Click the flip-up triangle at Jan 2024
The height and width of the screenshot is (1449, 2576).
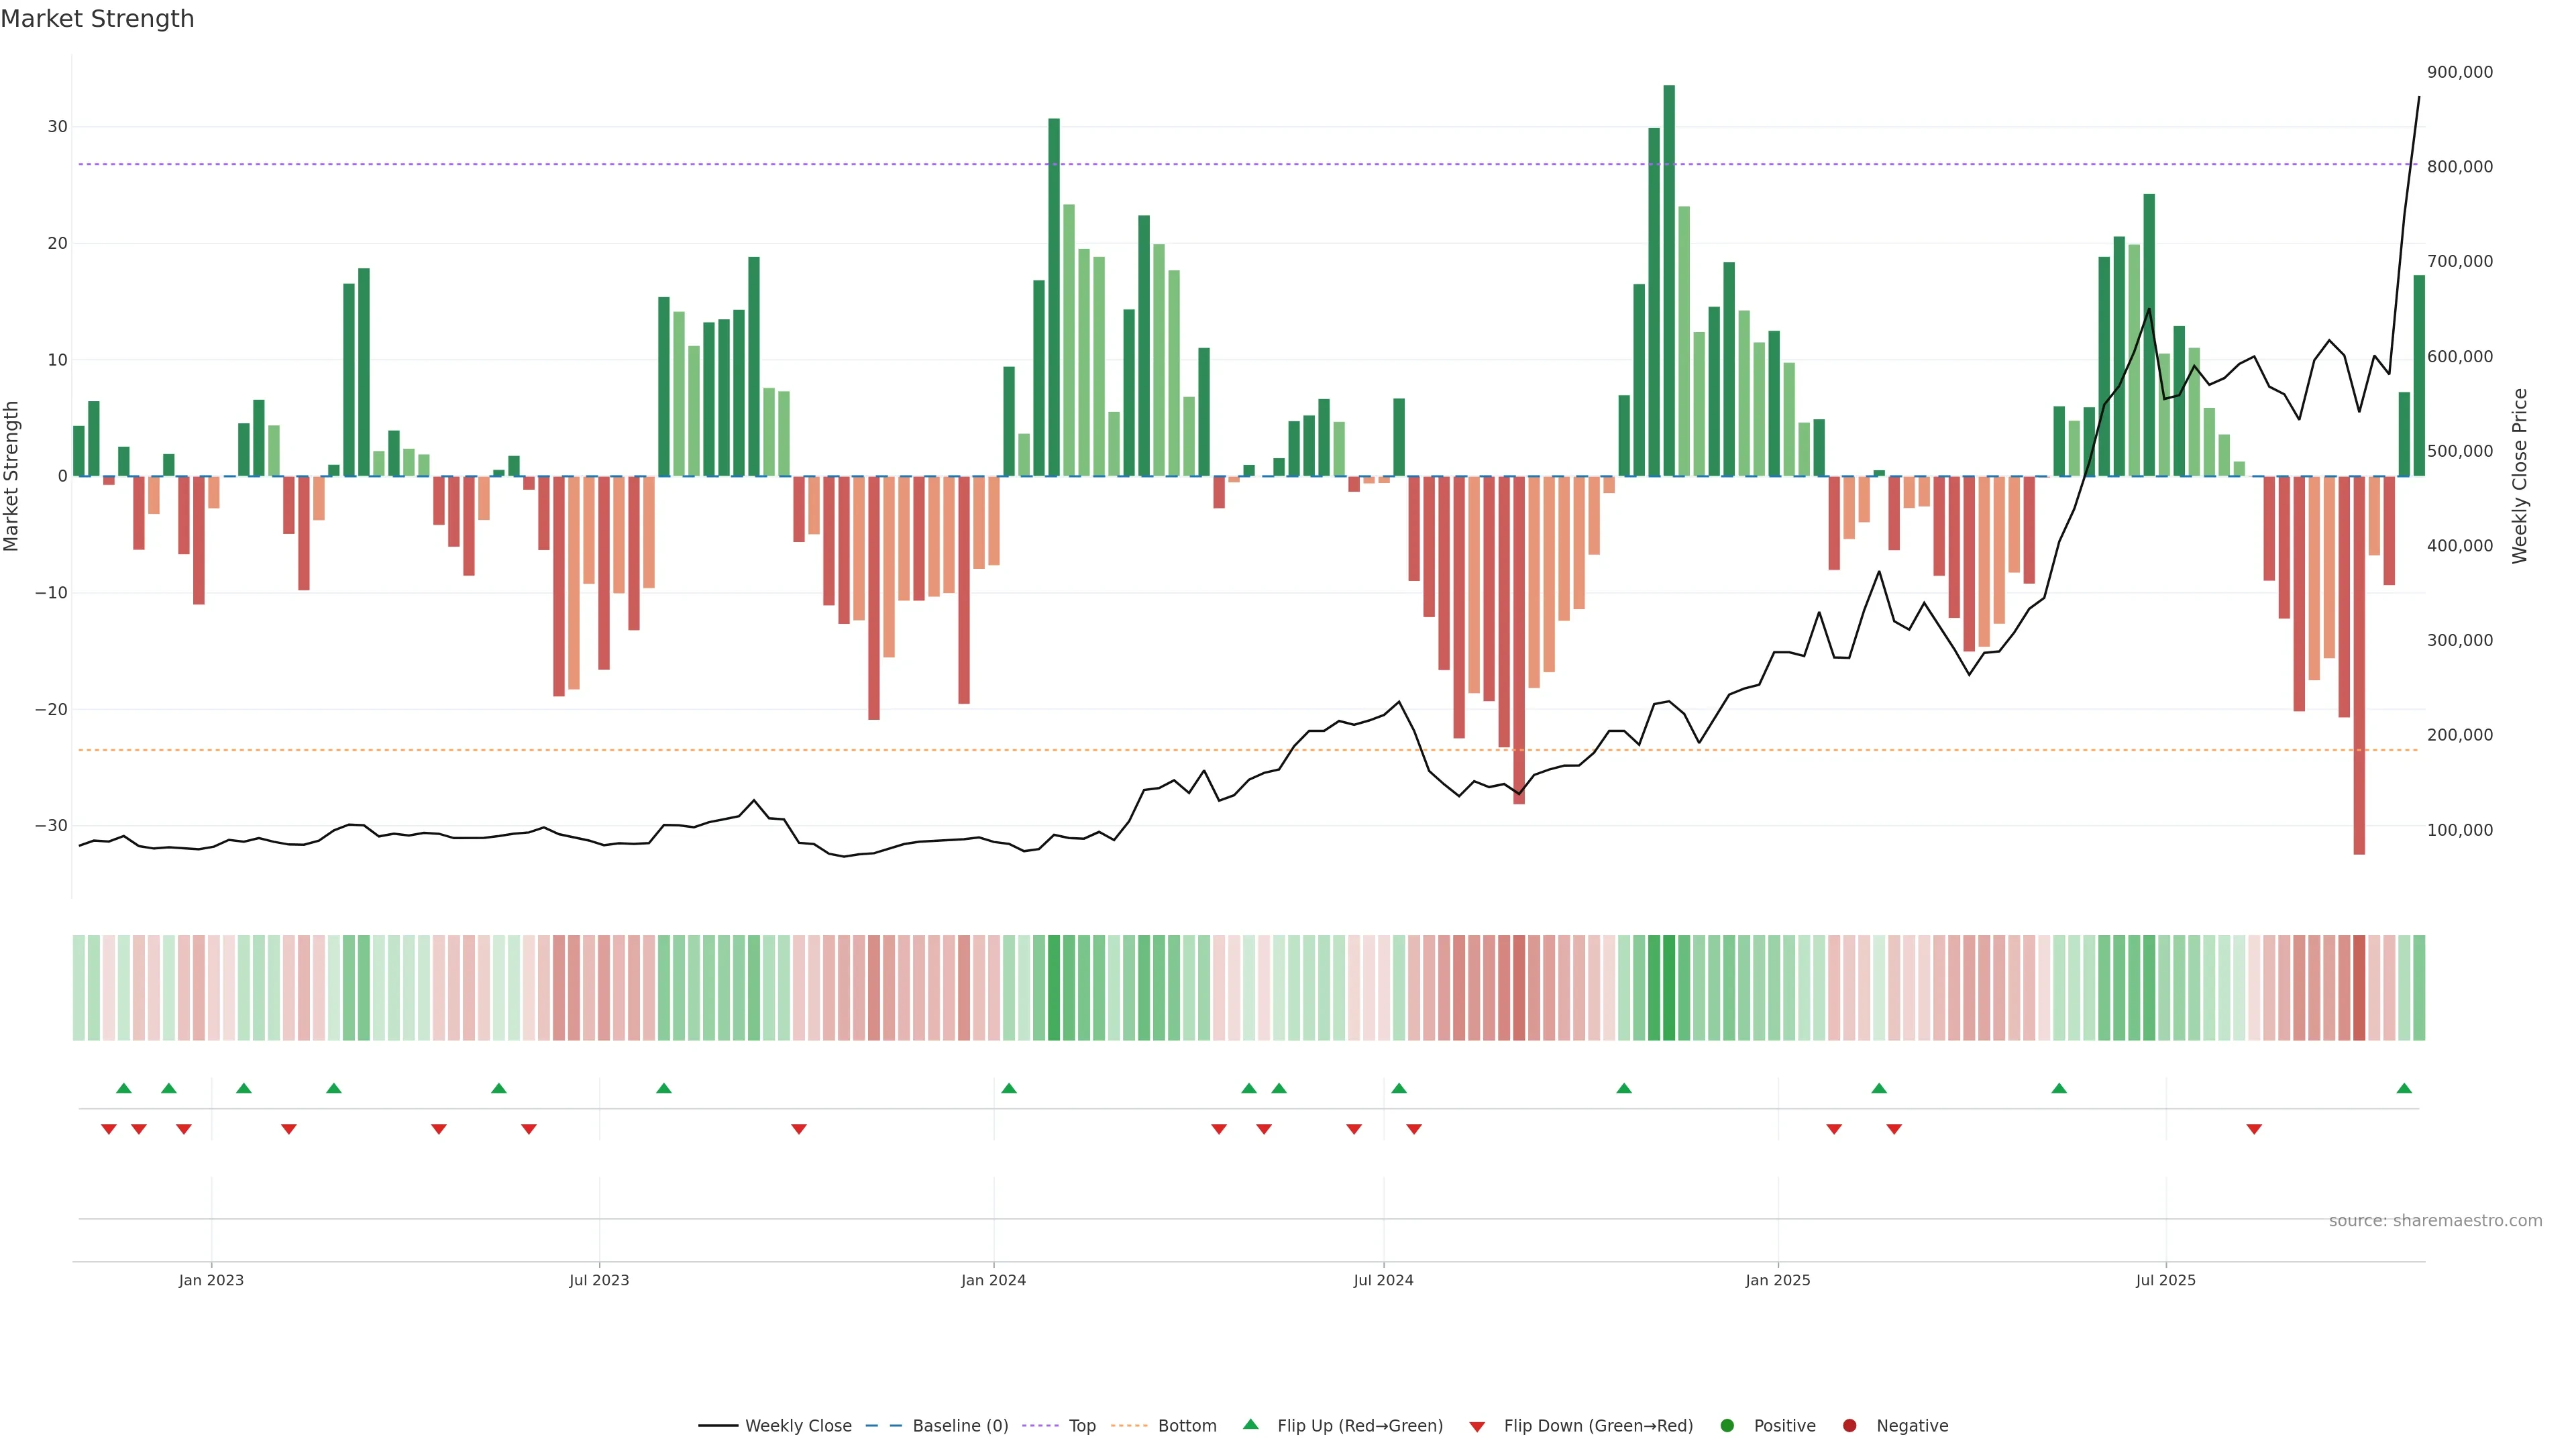1009,1088
